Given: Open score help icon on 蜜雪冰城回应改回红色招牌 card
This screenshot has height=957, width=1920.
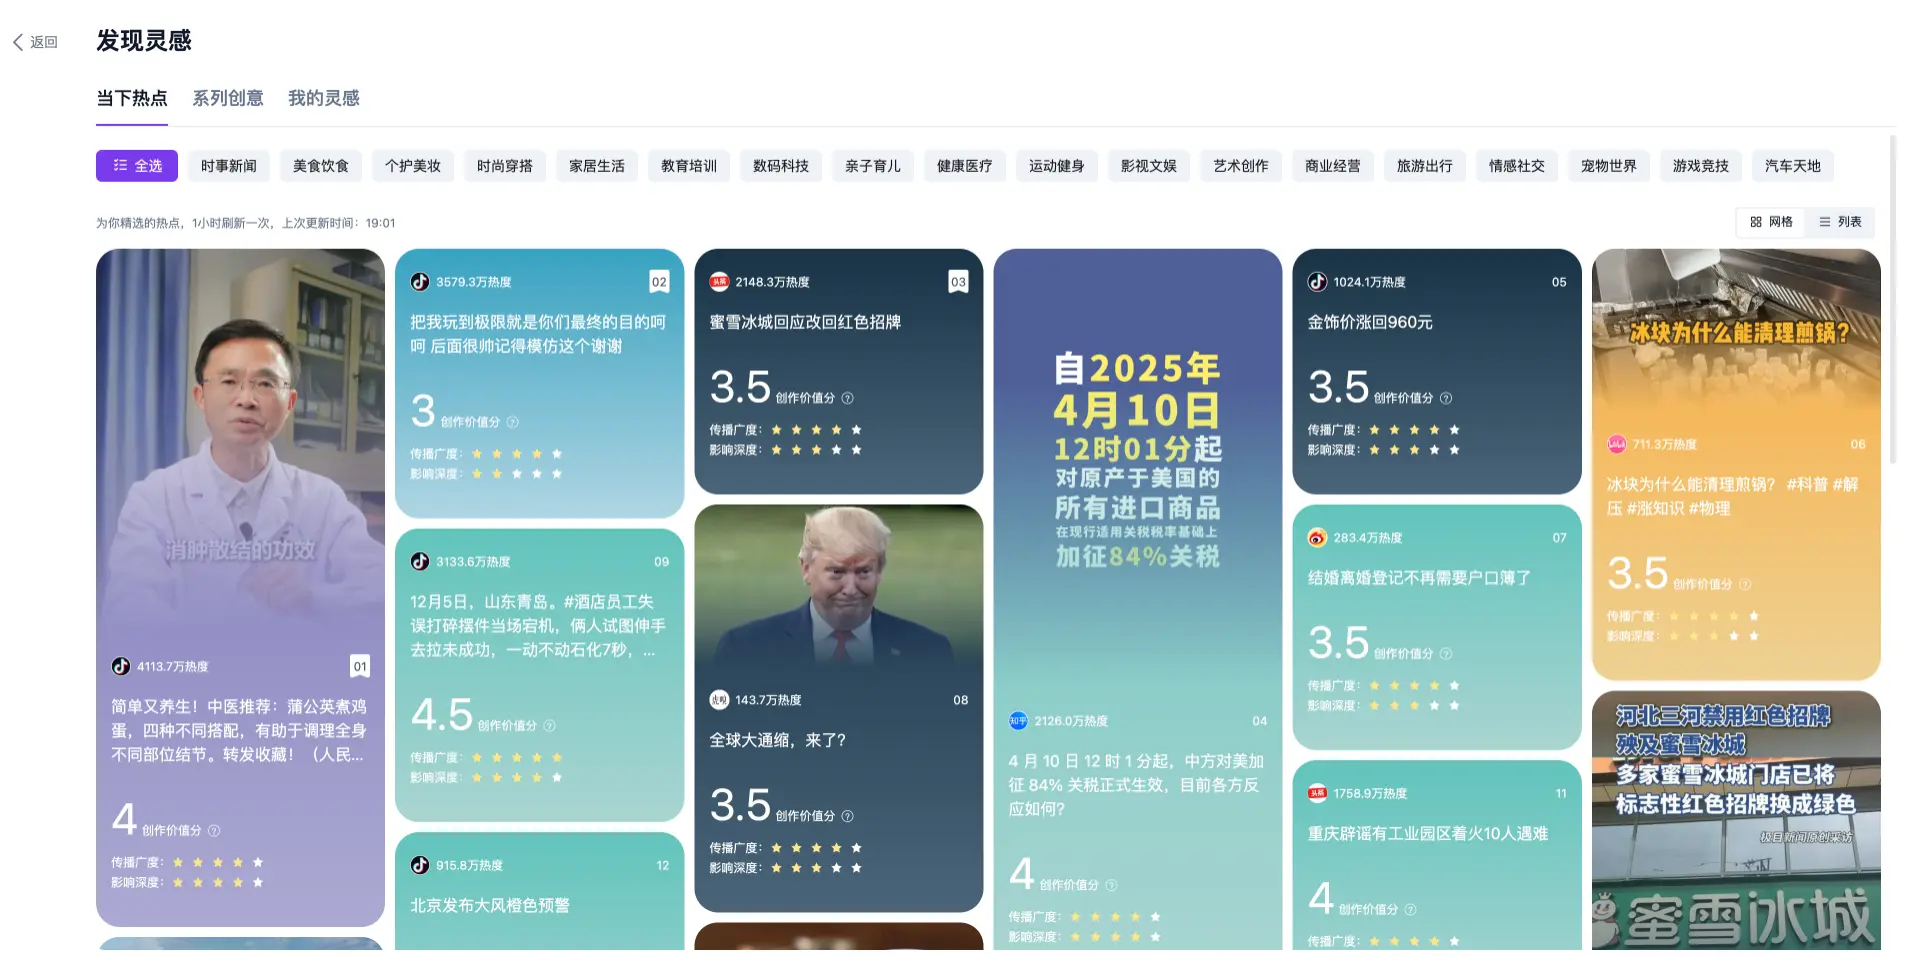Looking at the screenshot, I should (x=848, y=398).
